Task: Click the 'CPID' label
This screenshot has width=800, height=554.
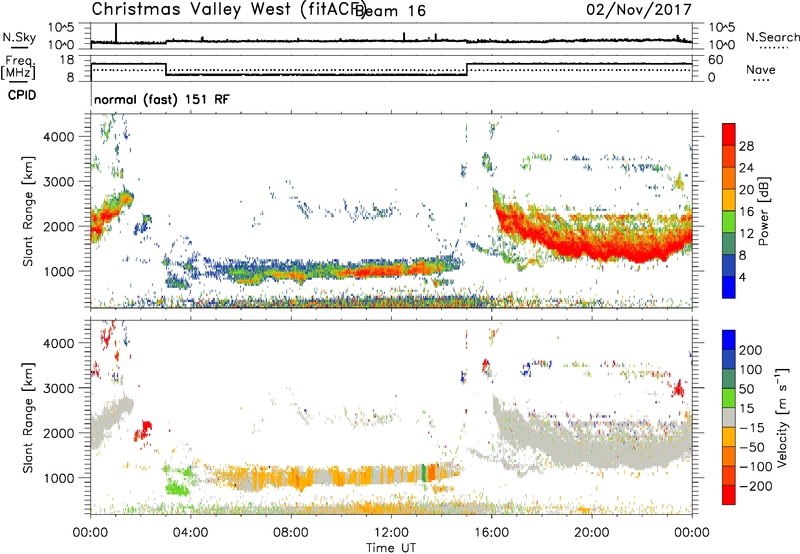Action: pos(22,95)
